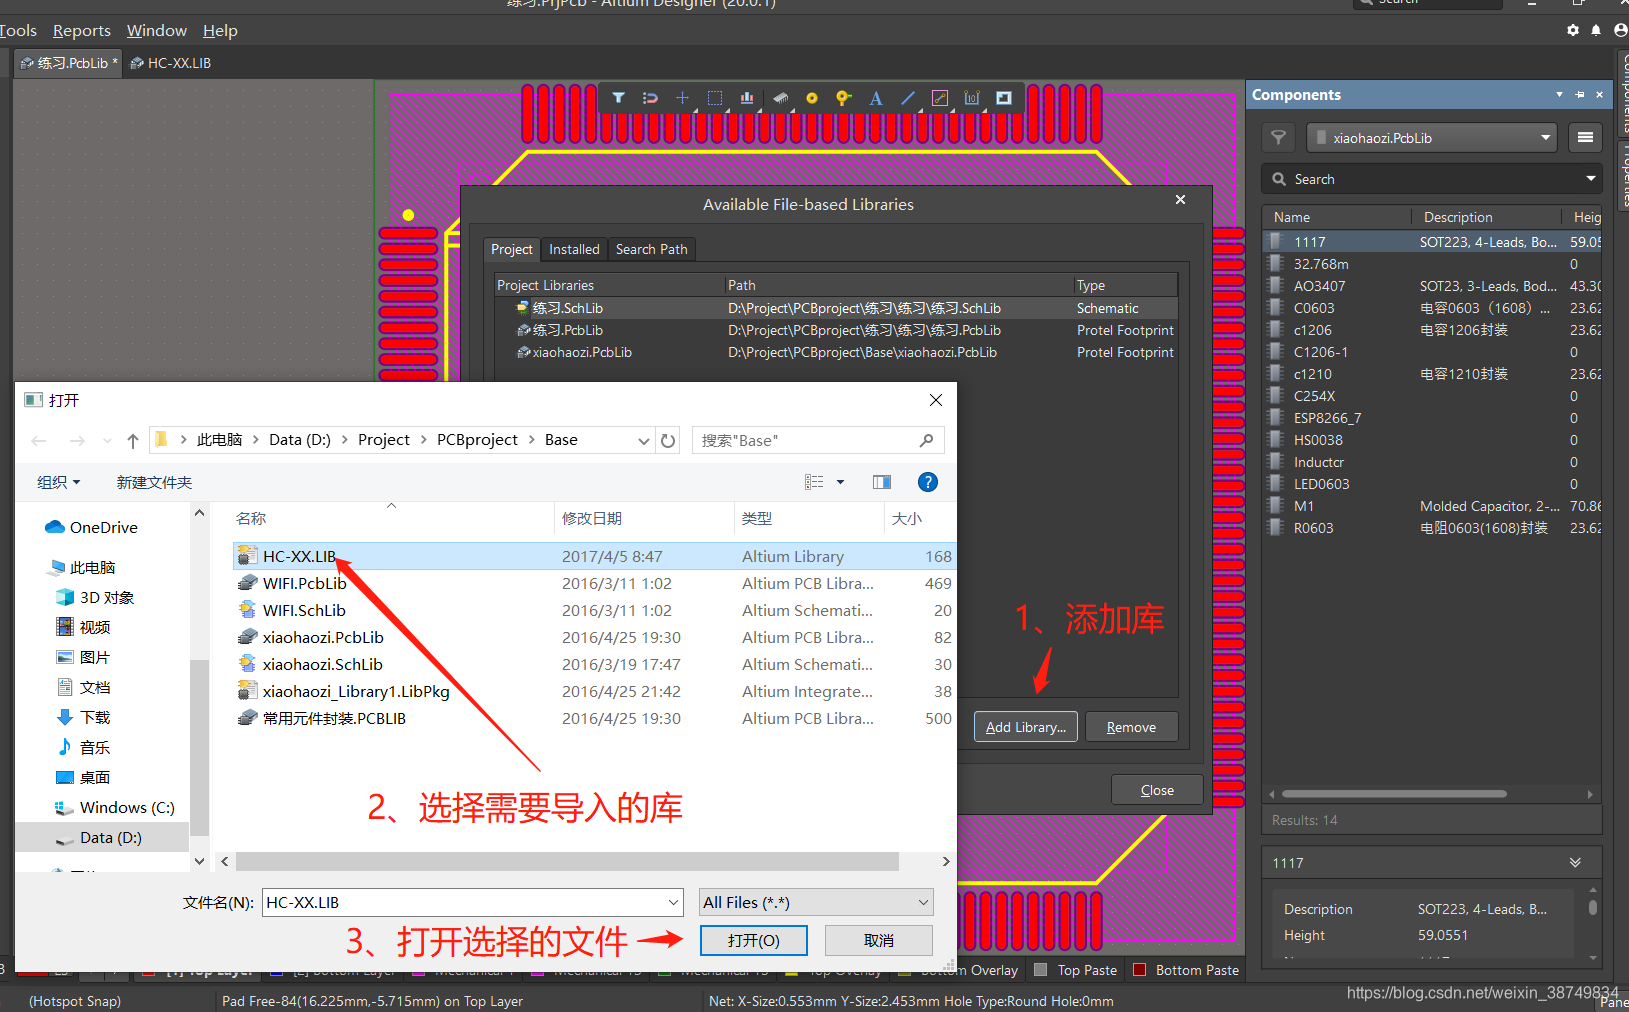The width and height of the screenshot is (1629, 1012).
Task: Pin the Components panel
Action: (1580, 95)
